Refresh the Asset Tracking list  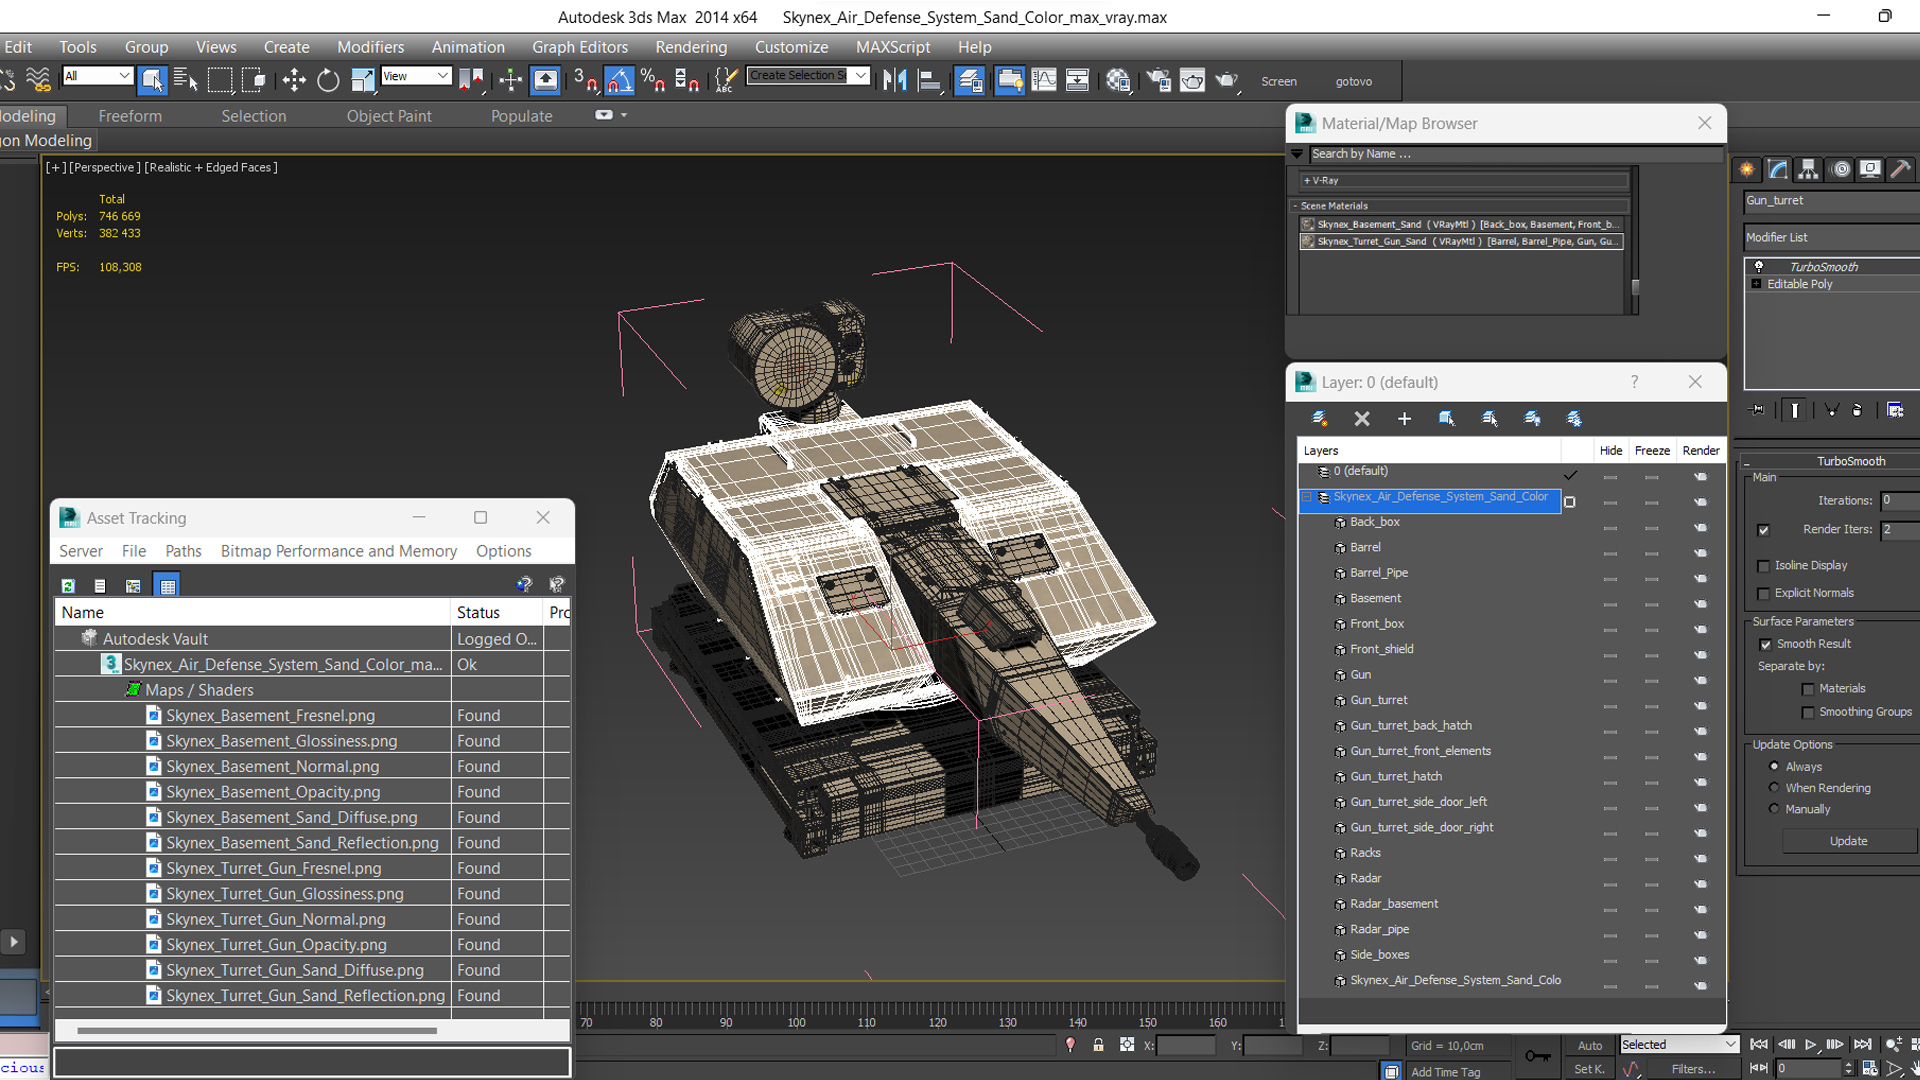click(68, 586)
